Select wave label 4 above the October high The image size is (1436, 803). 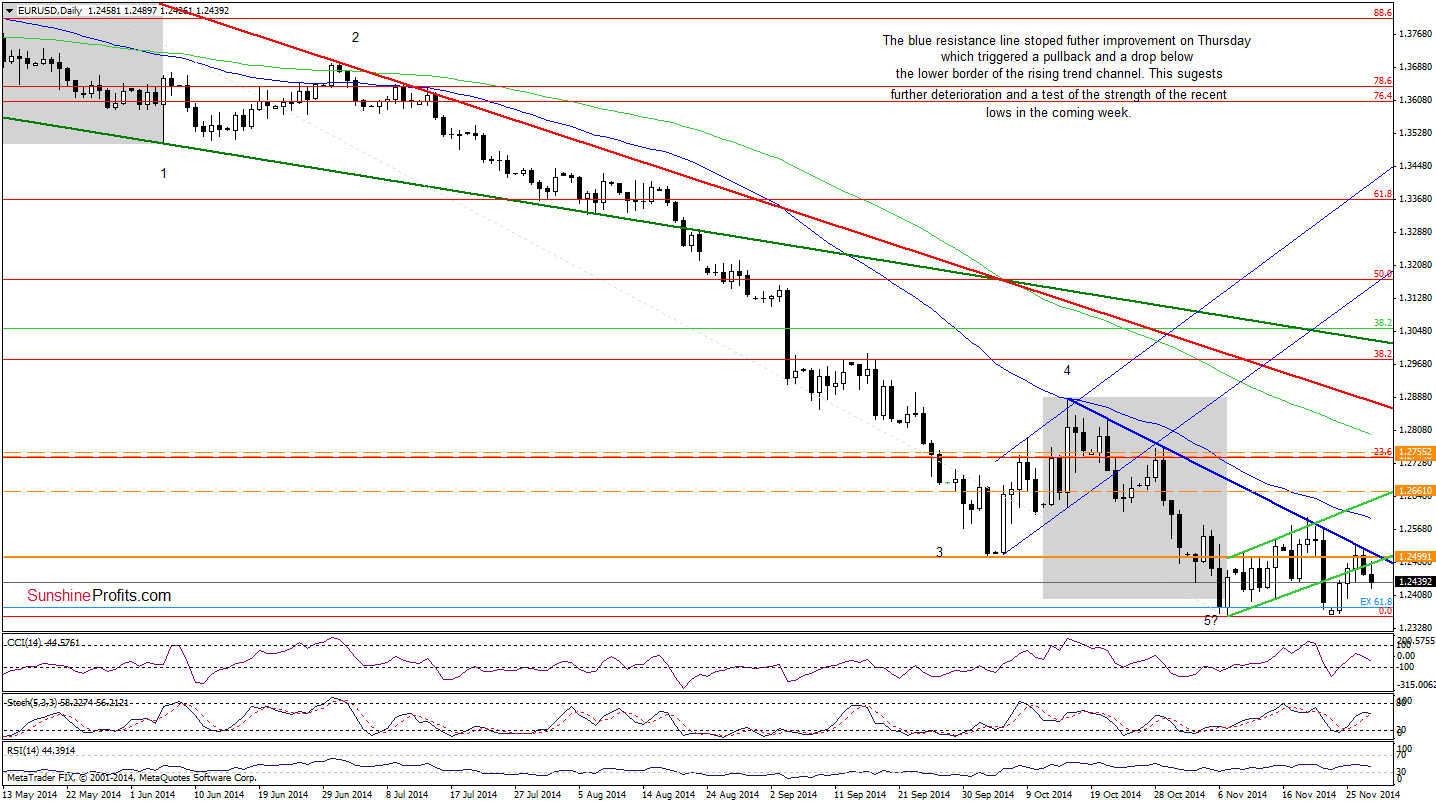(x=1067, y=370)
